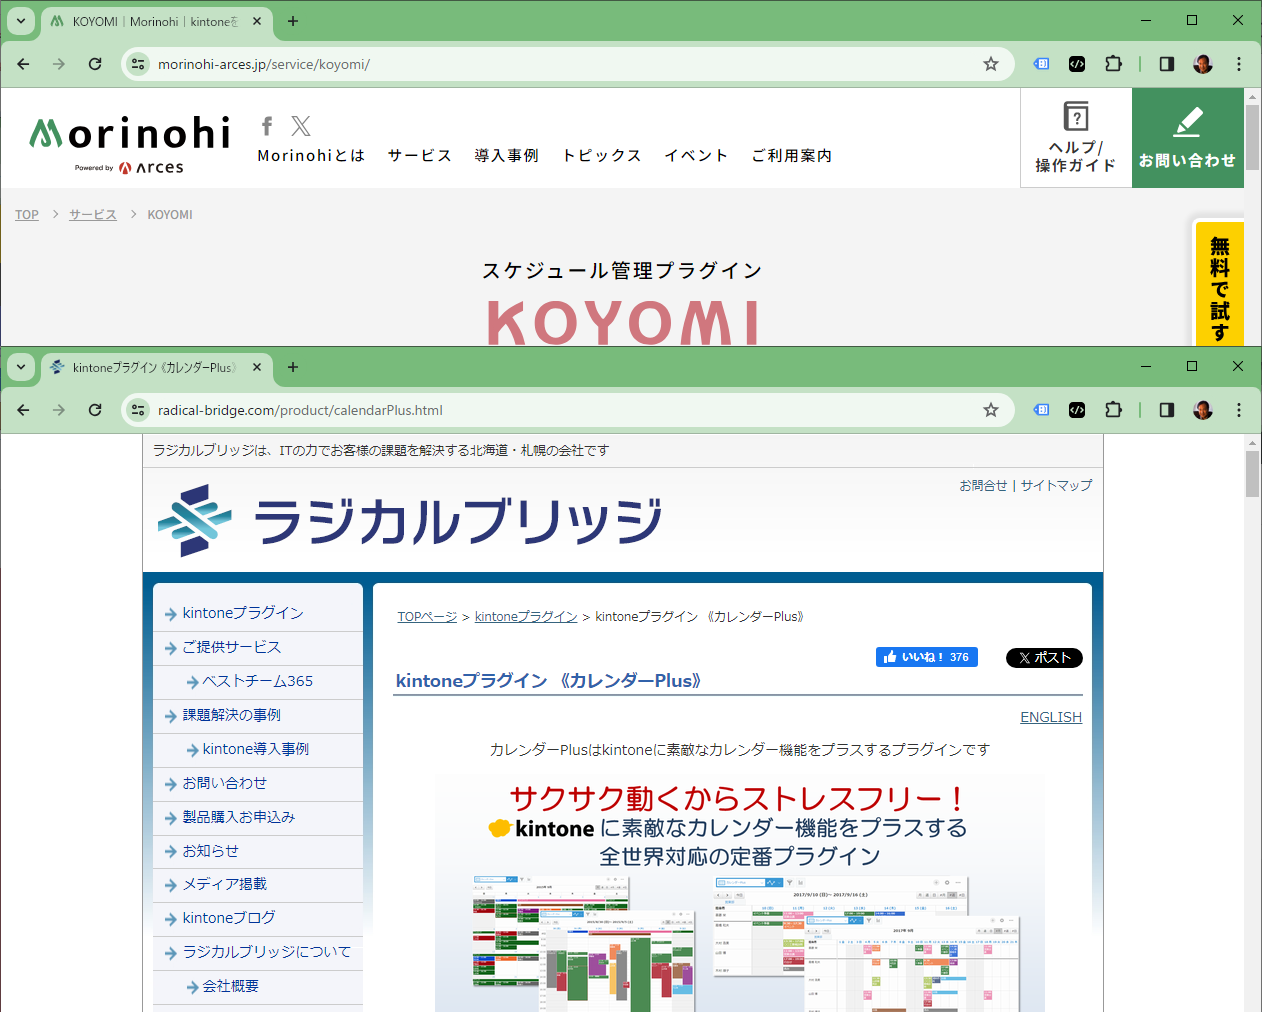
Task: Open tab search dropdown in KOYOMI window
Action: click(x=21, y=21)
